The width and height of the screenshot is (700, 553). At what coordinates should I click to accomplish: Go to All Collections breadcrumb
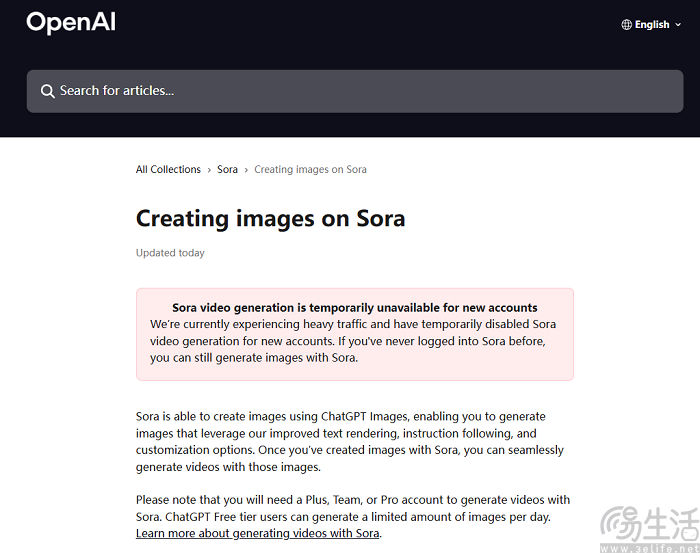[x=168, y=170]
